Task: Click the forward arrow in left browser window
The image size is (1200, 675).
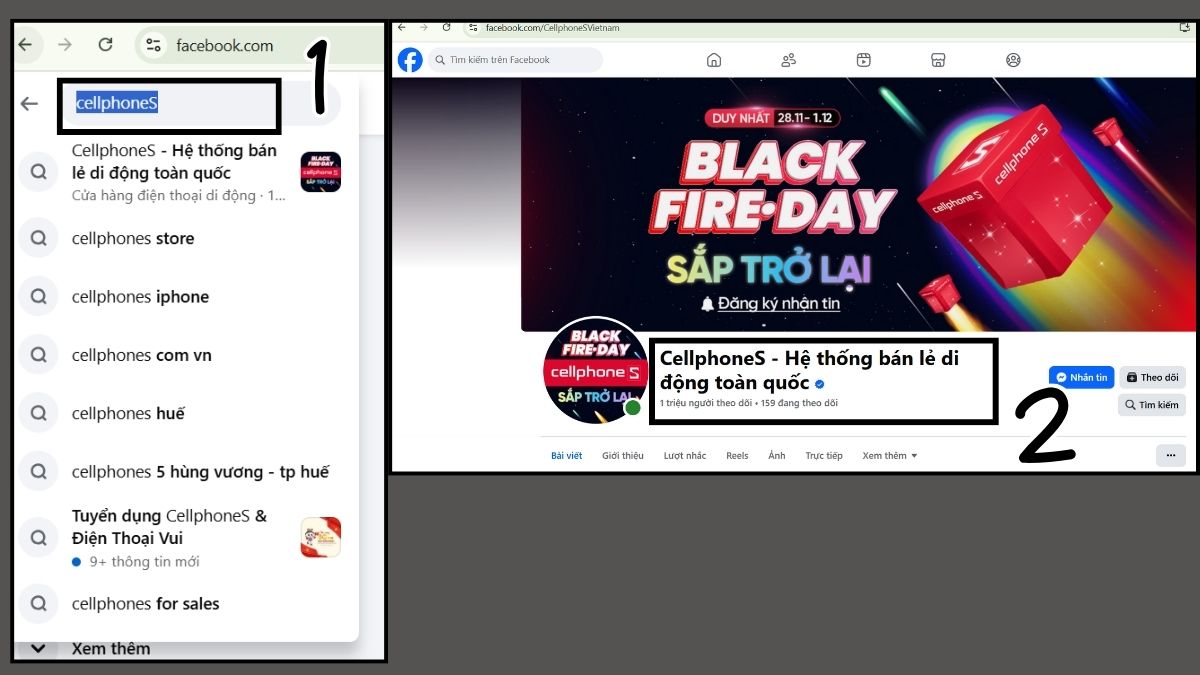Action: tap(65, 45)
